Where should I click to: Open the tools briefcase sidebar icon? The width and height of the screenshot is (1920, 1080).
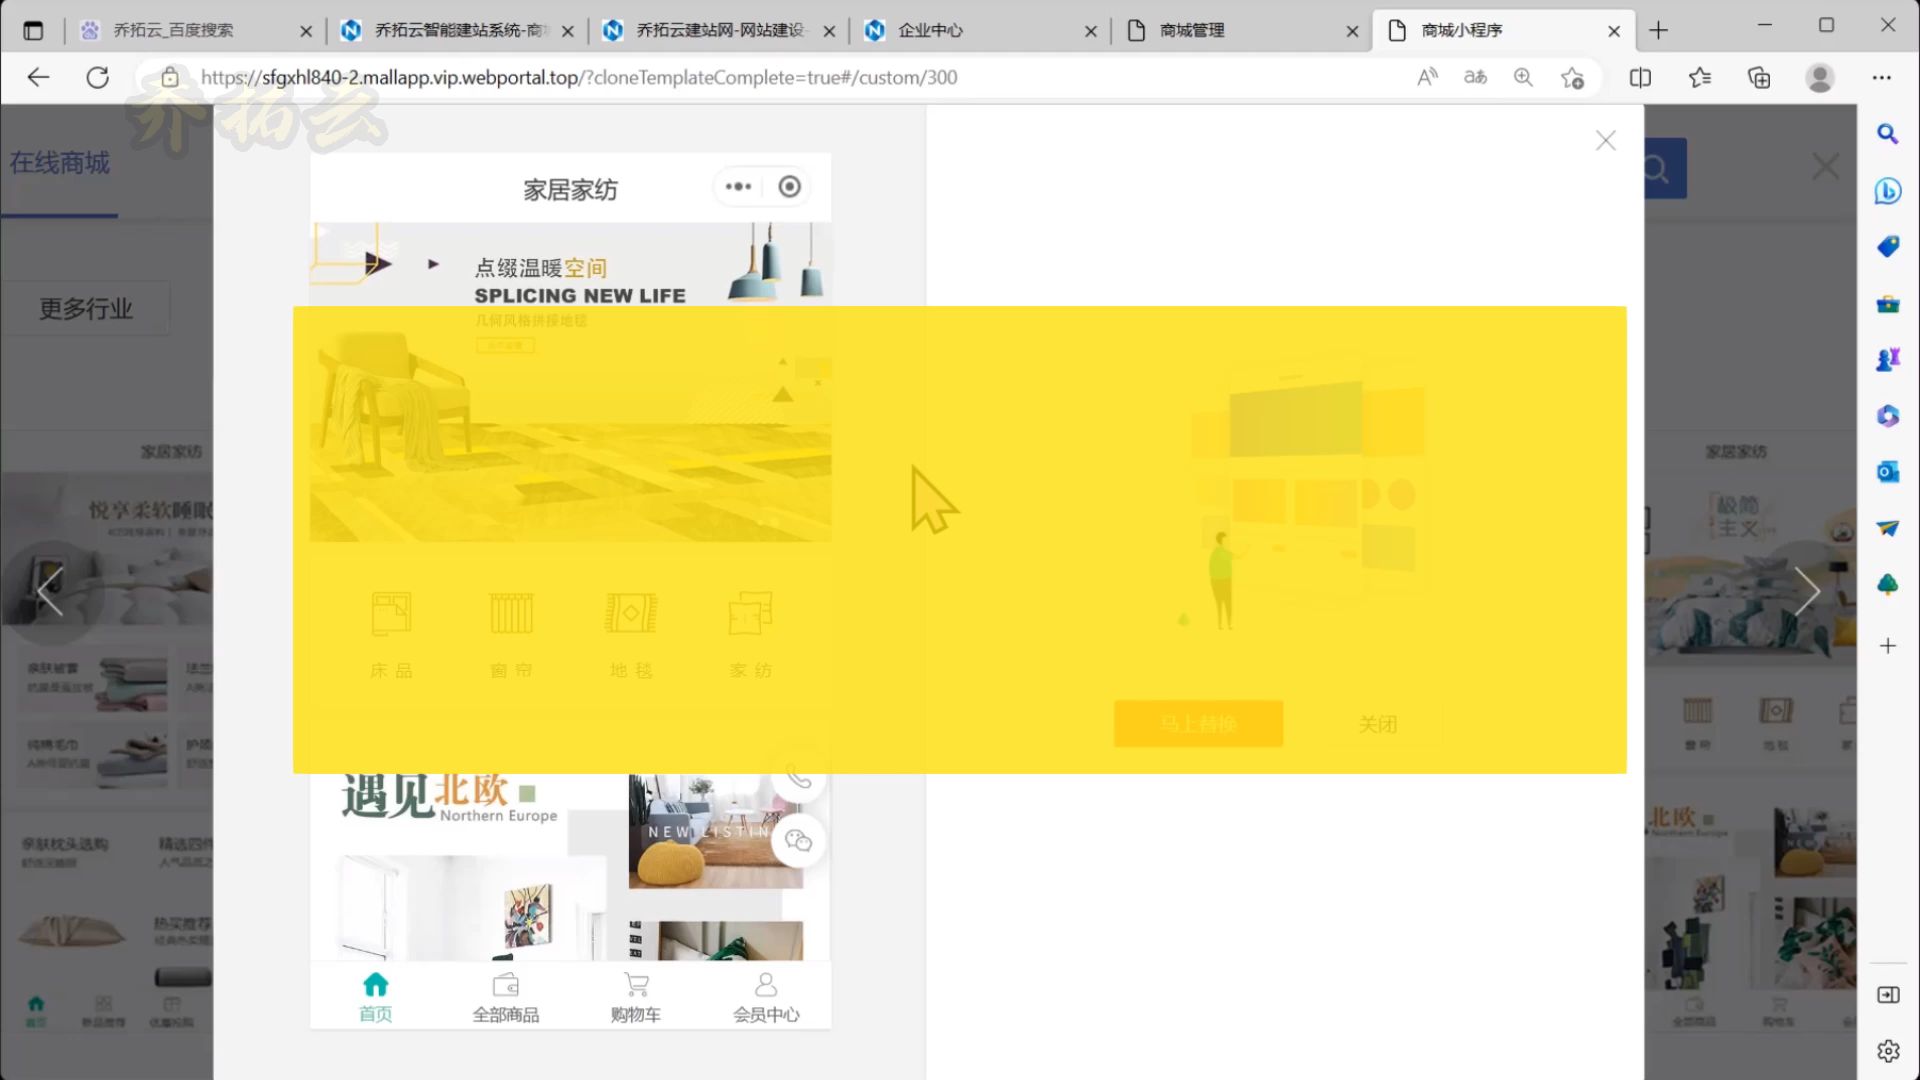pyautogui.click(x=1888, y=303)
